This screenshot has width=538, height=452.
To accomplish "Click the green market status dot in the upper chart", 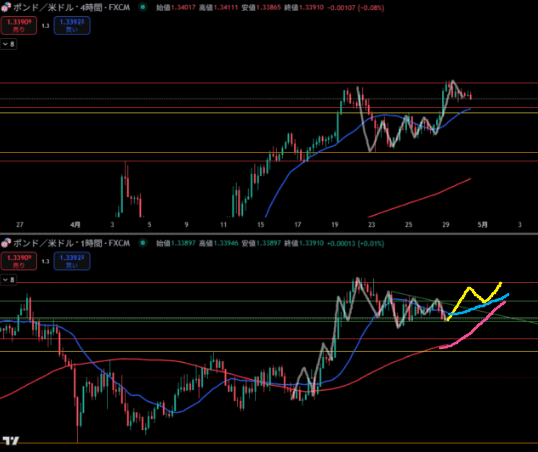I will click(x=143, y=7).
